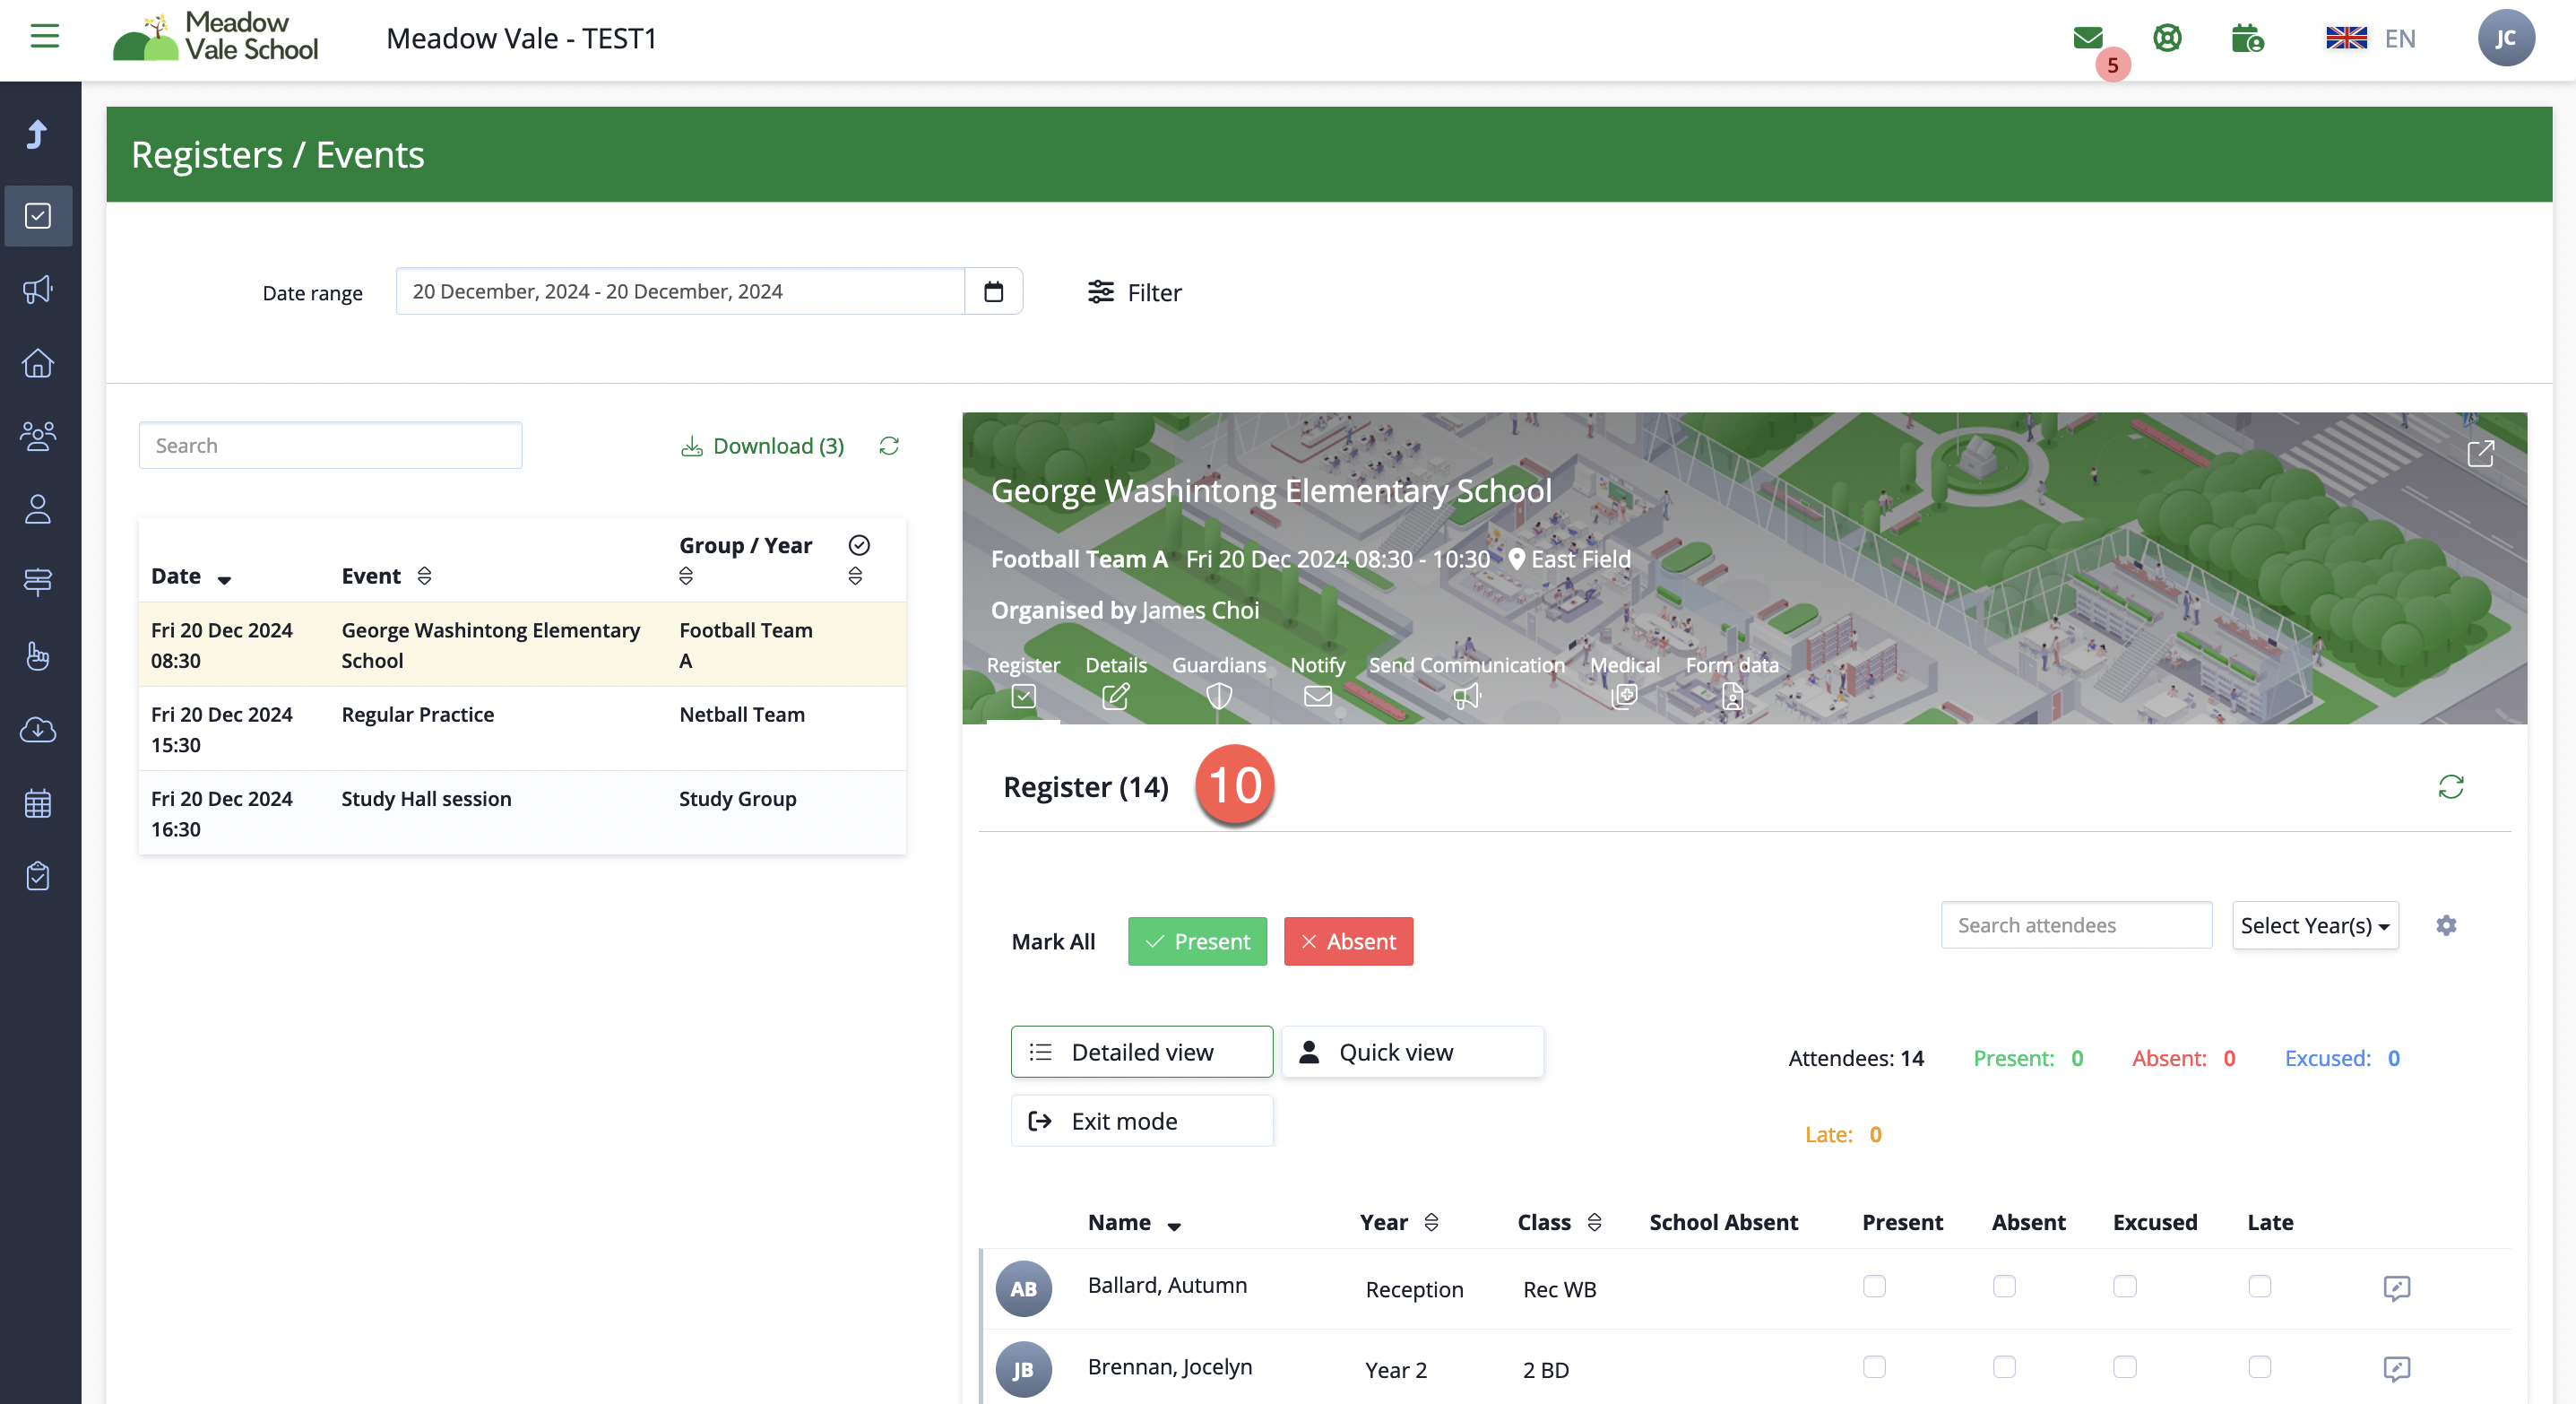Check Late box for Ballard, Autumn

(2259, 1287)
